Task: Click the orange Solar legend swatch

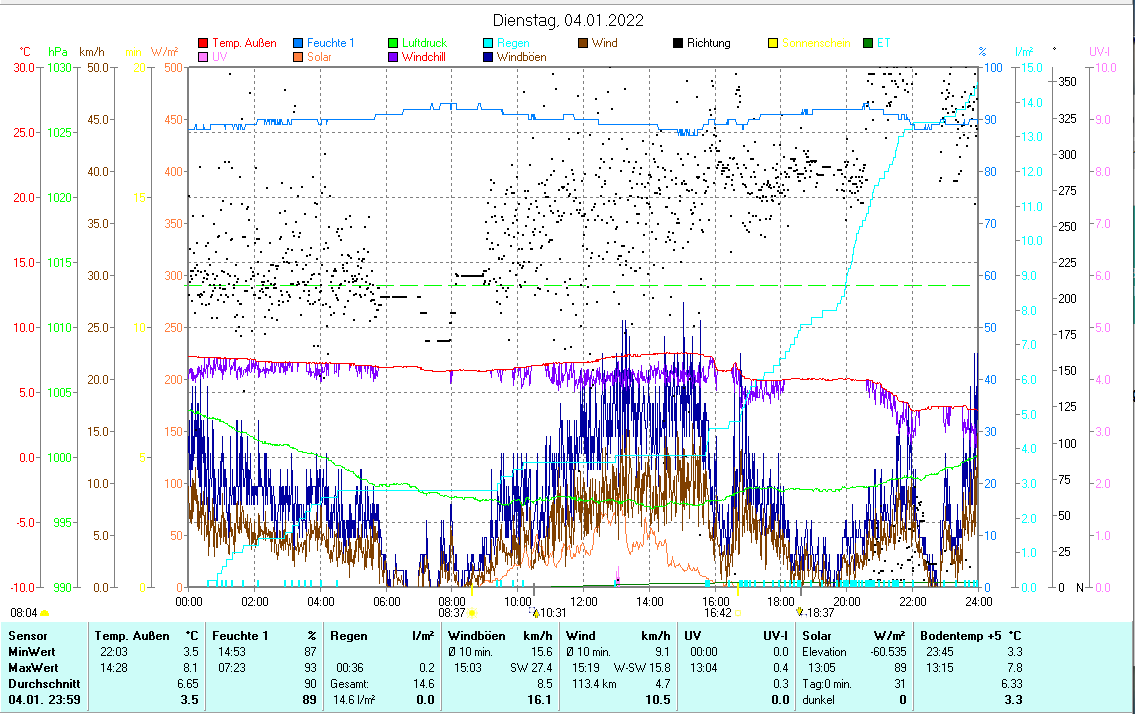Action: click(298, 57)
